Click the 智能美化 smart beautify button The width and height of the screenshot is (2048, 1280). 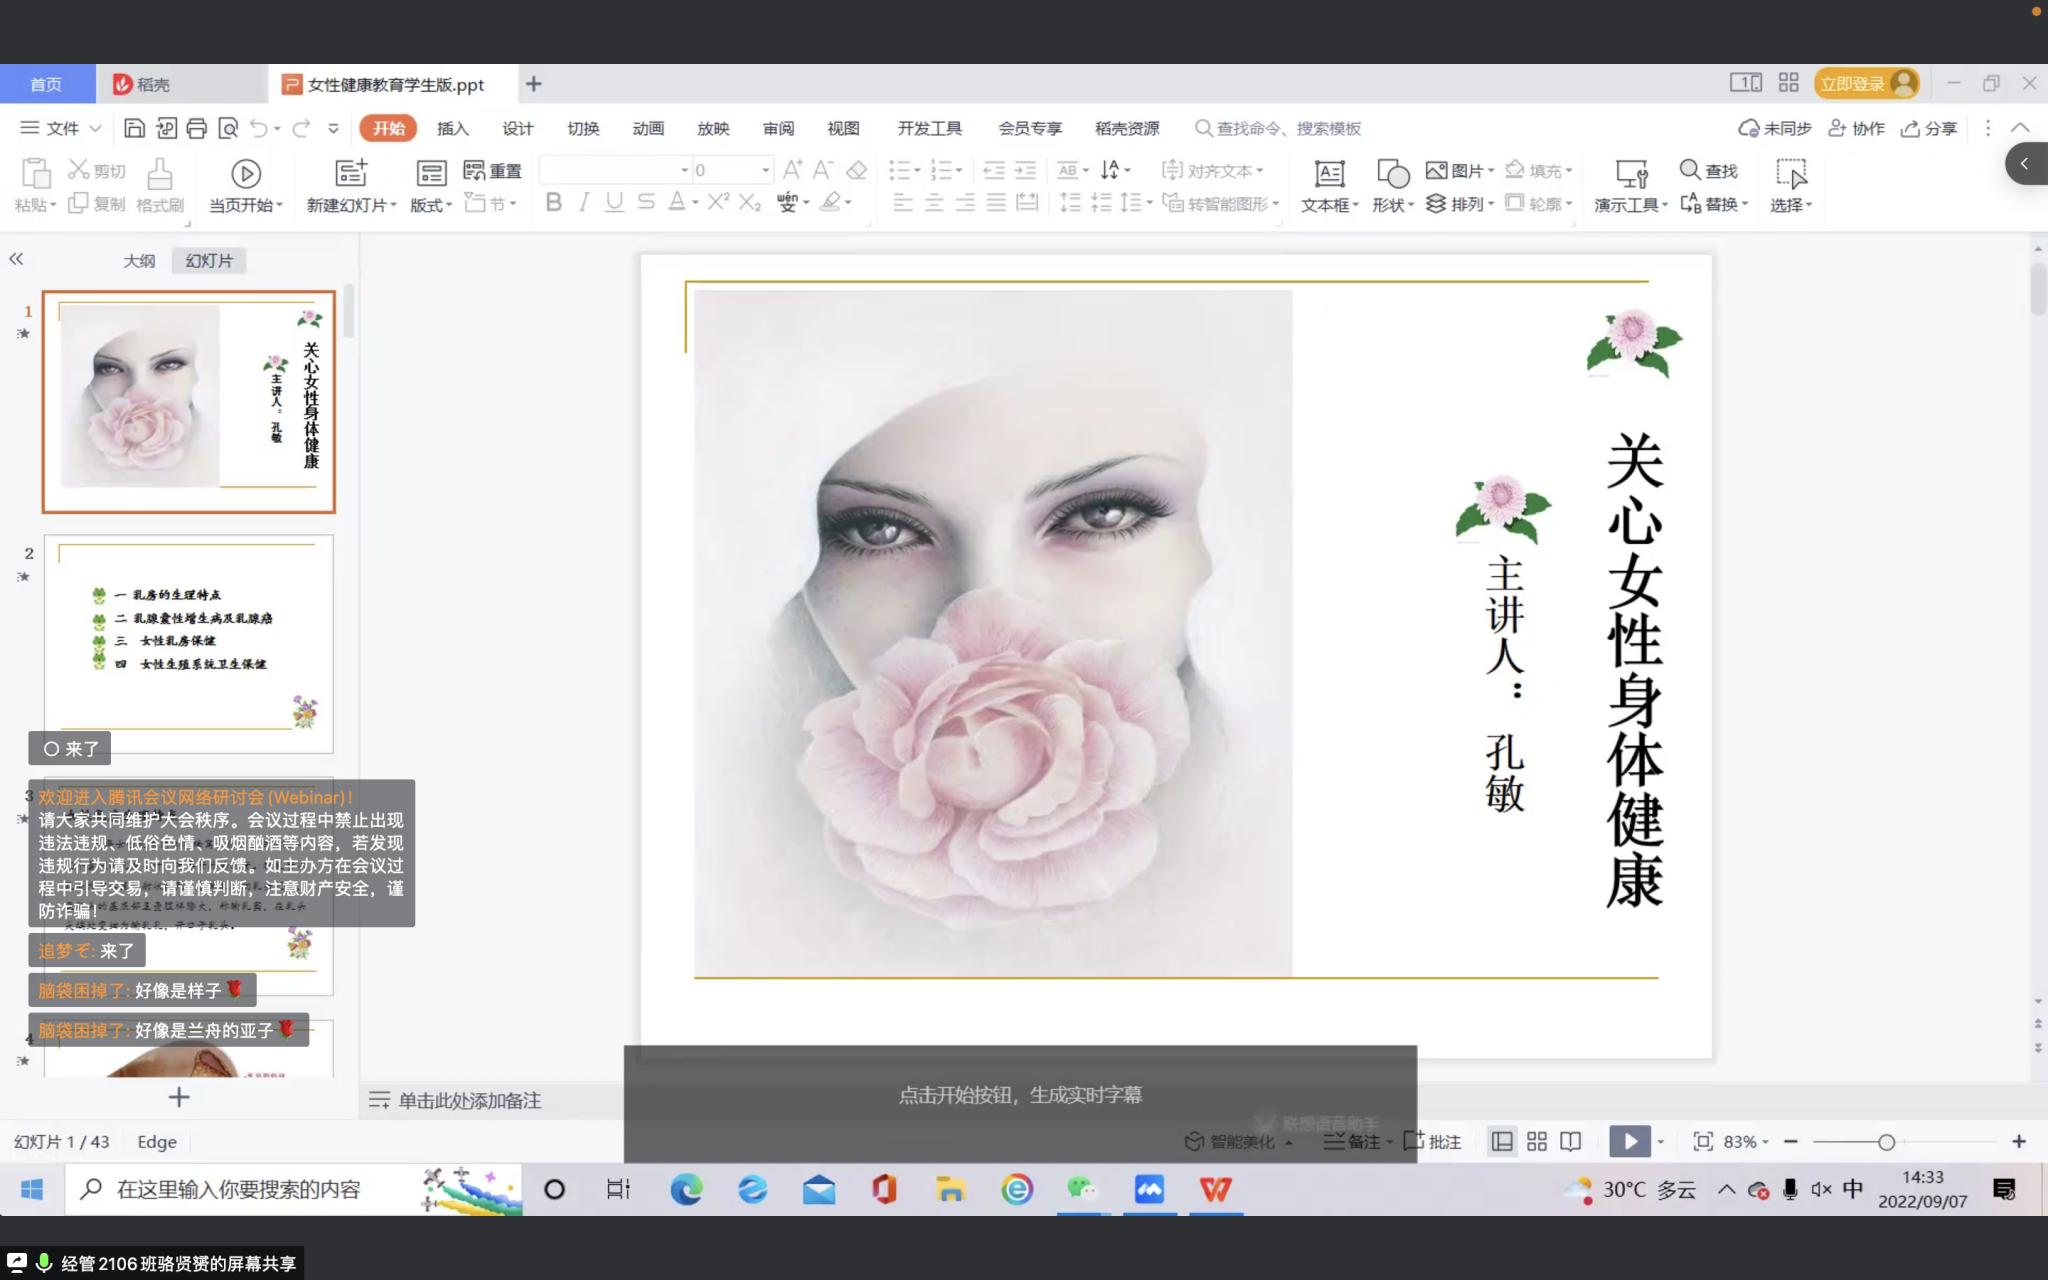click(1238, 1141)
